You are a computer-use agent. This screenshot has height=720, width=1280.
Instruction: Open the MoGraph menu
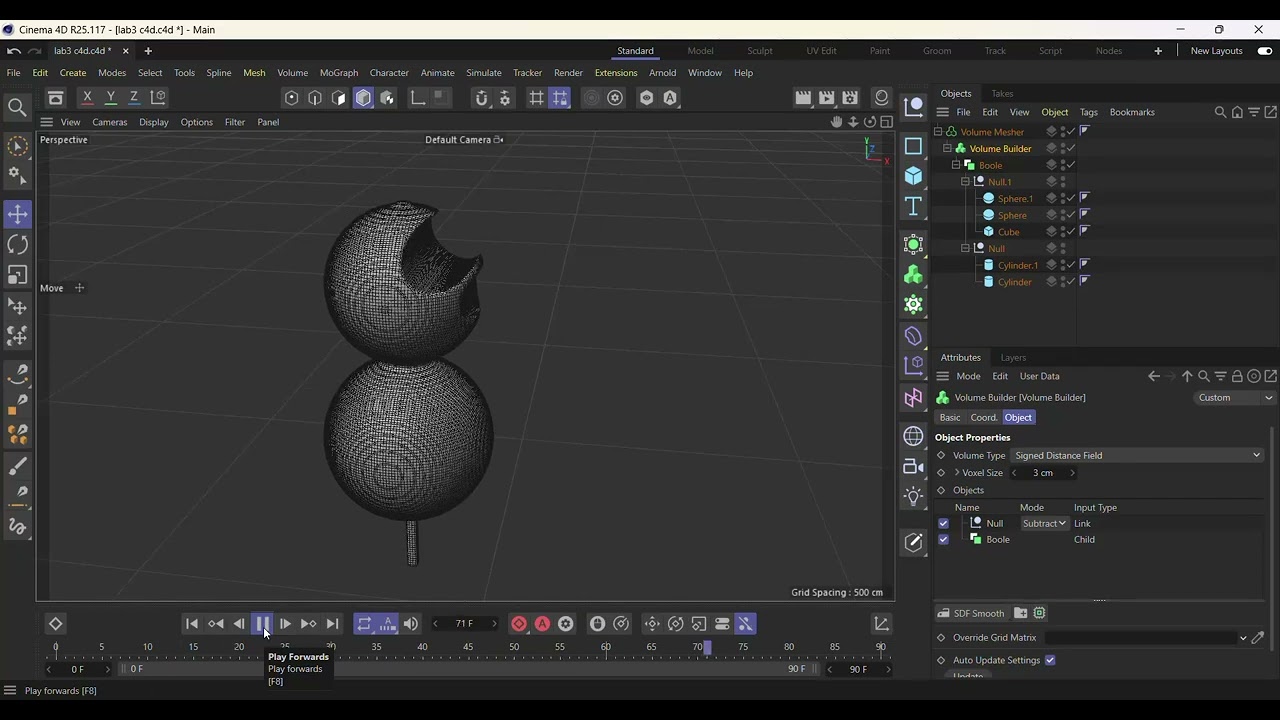(339, 73)
